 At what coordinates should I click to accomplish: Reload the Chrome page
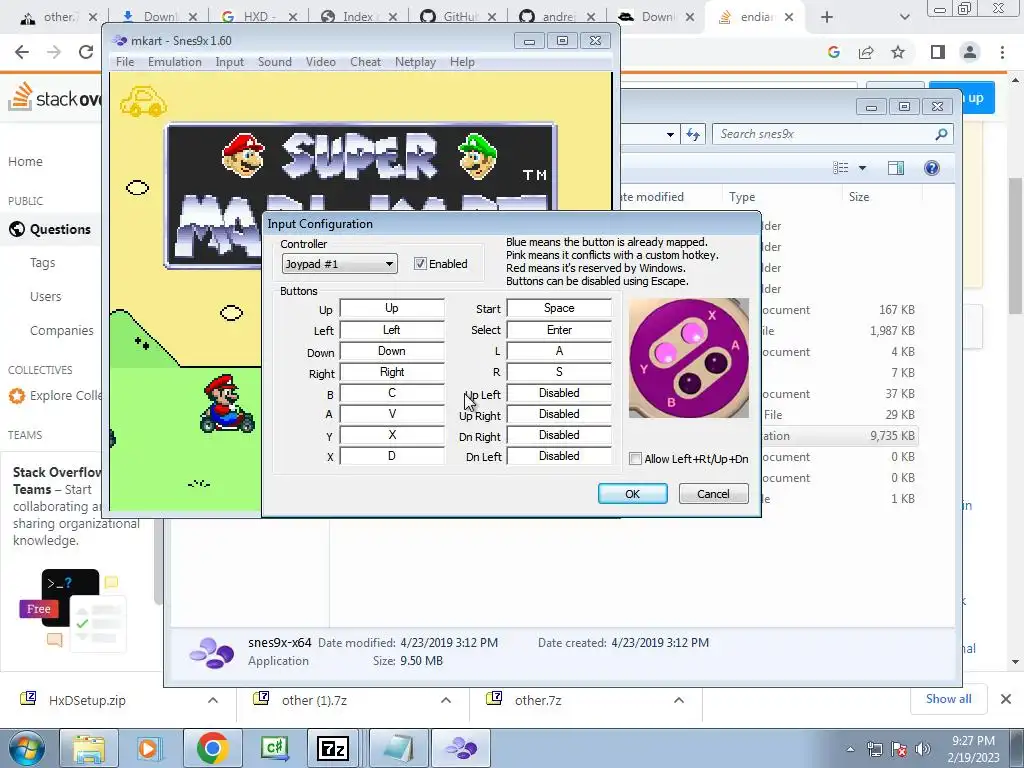click(86, 52)
